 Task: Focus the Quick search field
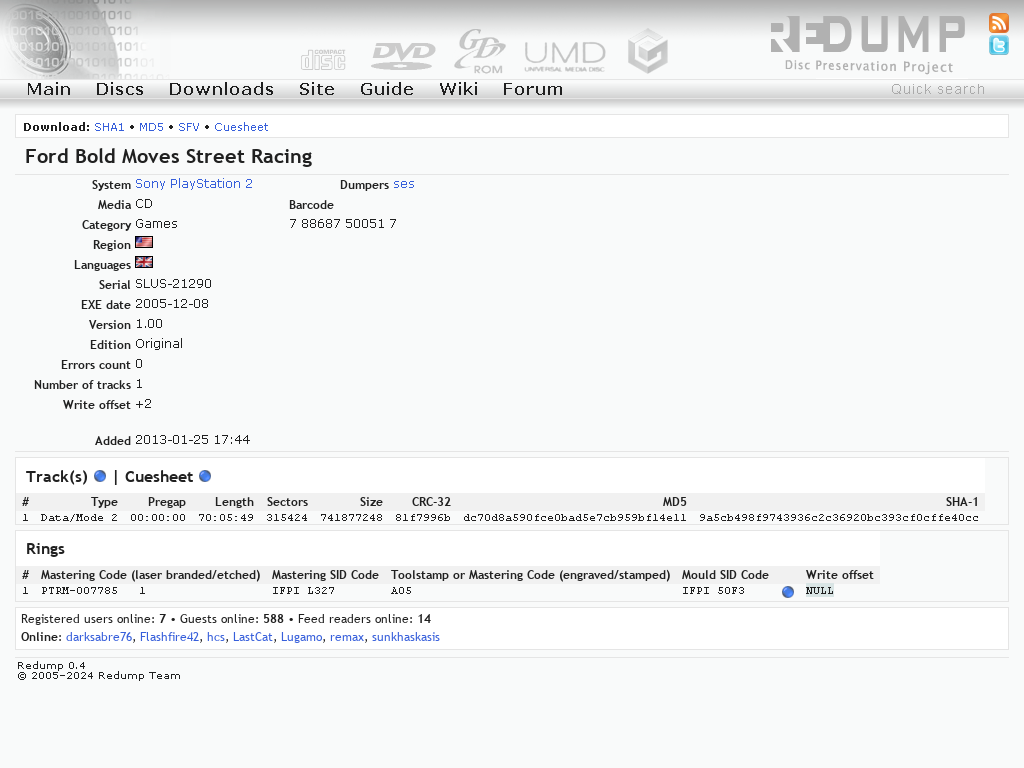(x=938, y=89)
